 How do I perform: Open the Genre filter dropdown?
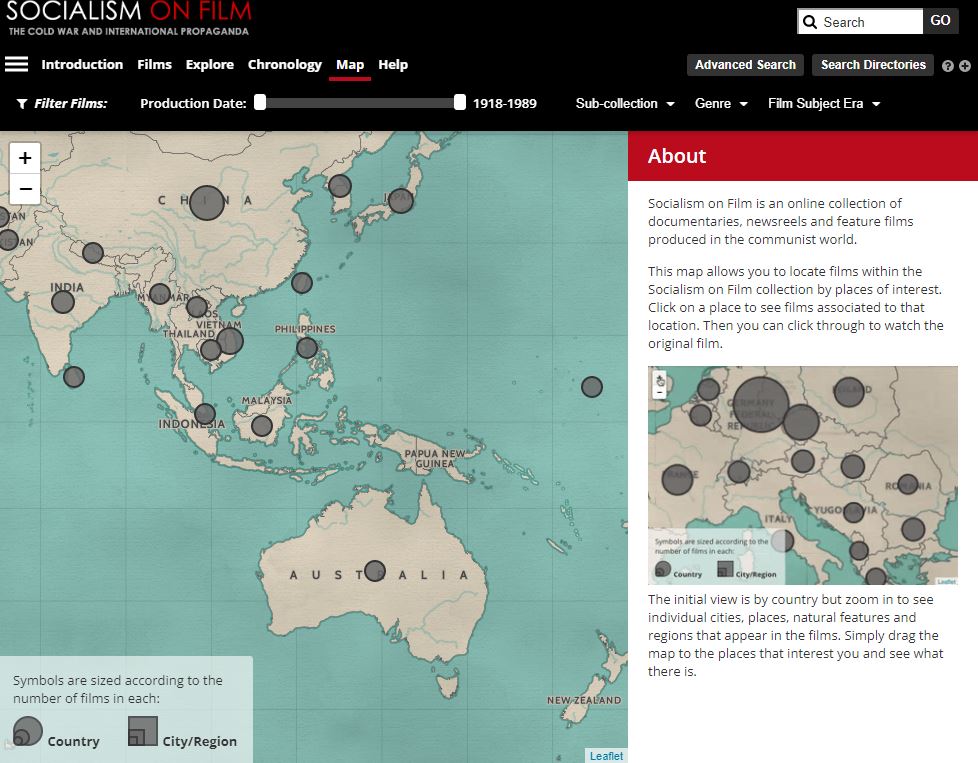pyautogui.click(x=721, y=104)
